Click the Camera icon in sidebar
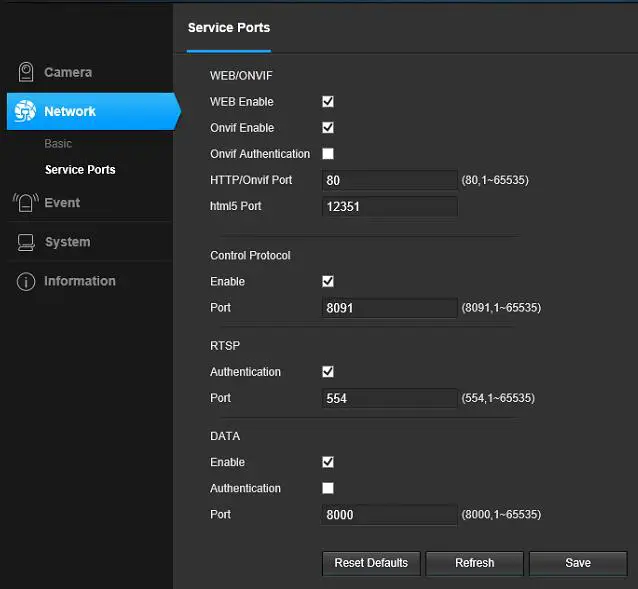638x589 pixels. tap(26, 73)
